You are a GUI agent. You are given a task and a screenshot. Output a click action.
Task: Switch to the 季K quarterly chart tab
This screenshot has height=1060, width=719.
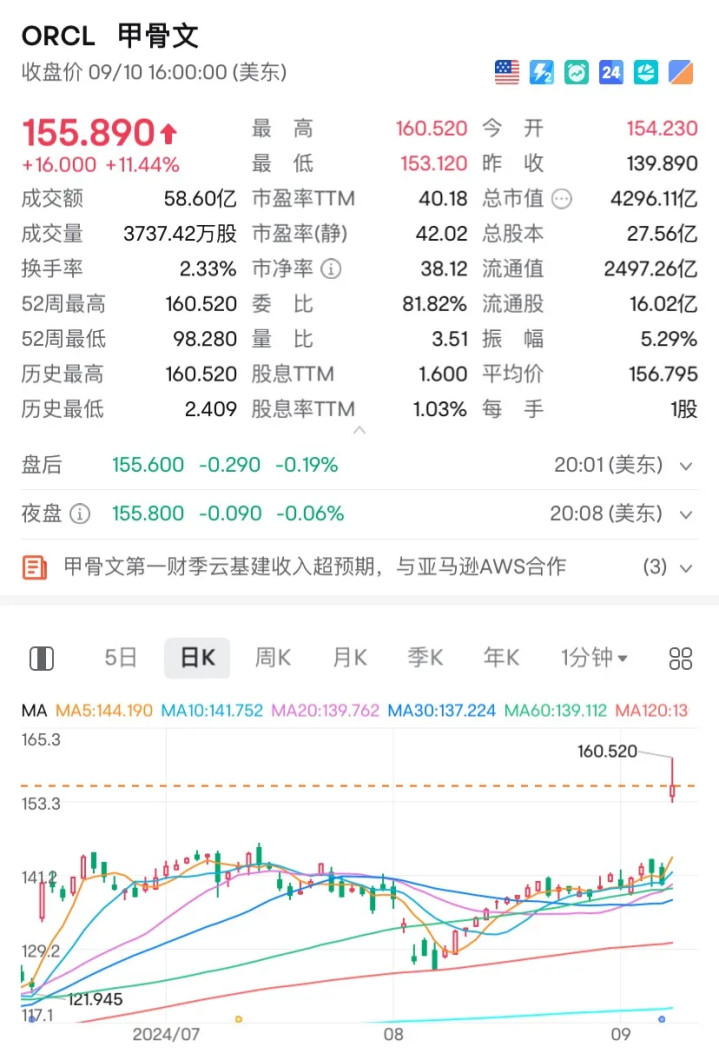tap(425, 657)
